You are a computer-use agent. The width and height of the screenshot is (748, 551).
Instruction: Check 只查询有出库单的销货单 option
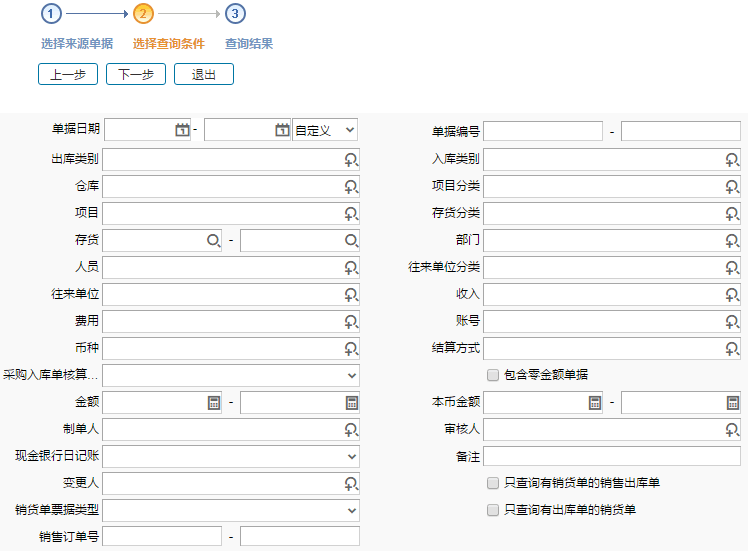[493, 510]
